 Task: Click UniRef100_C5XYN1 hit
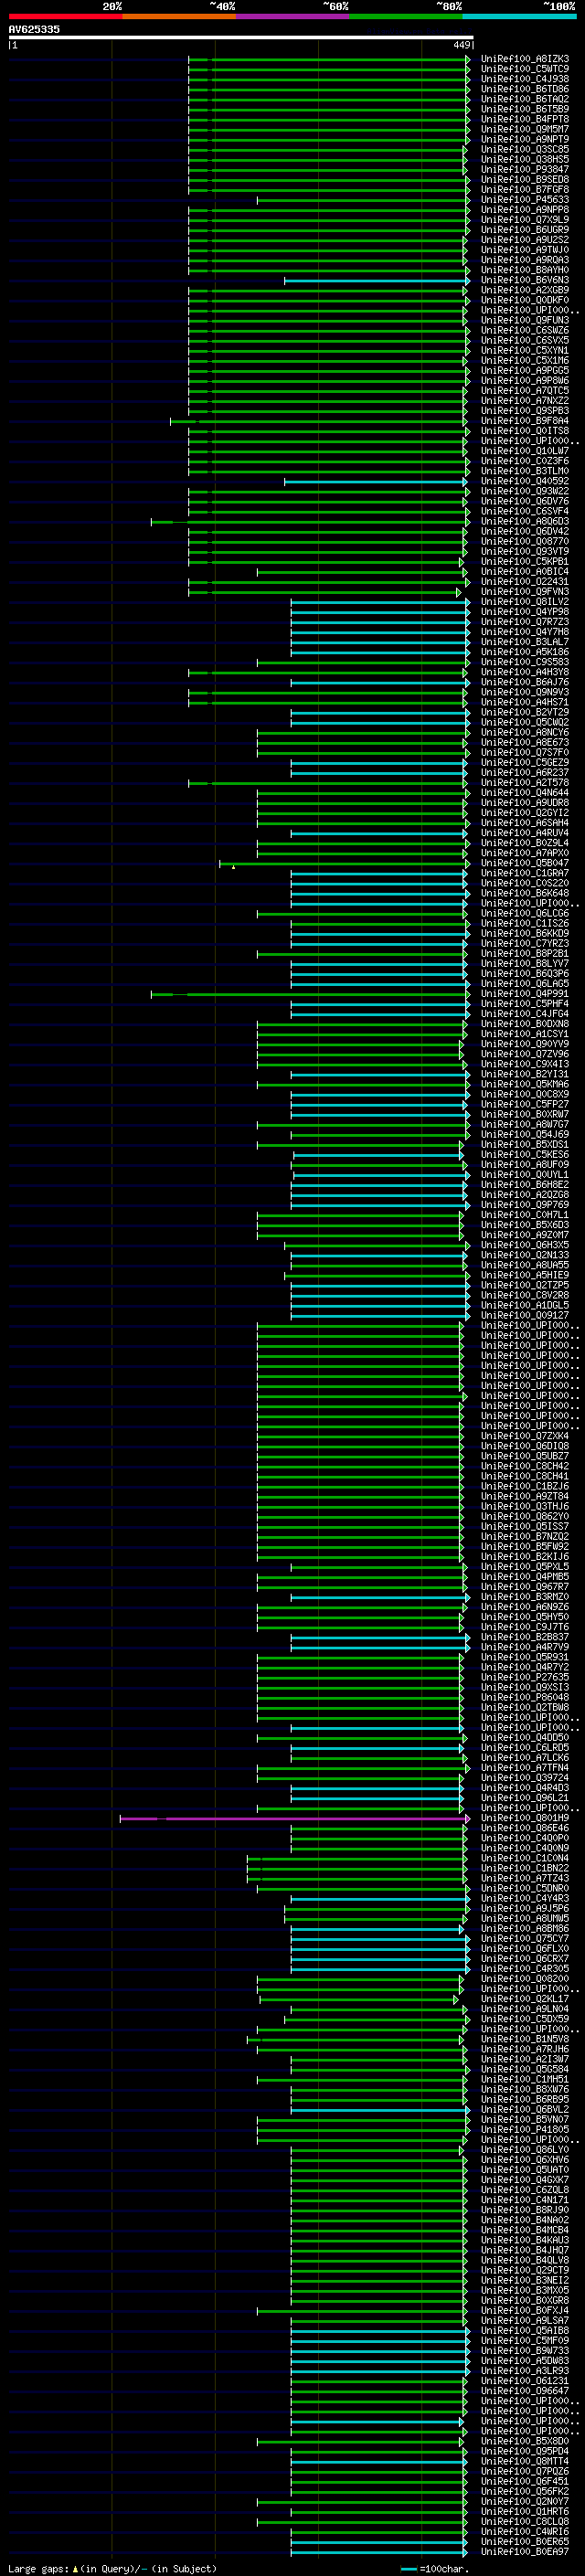pyautogui.click(x=524, y=350)
